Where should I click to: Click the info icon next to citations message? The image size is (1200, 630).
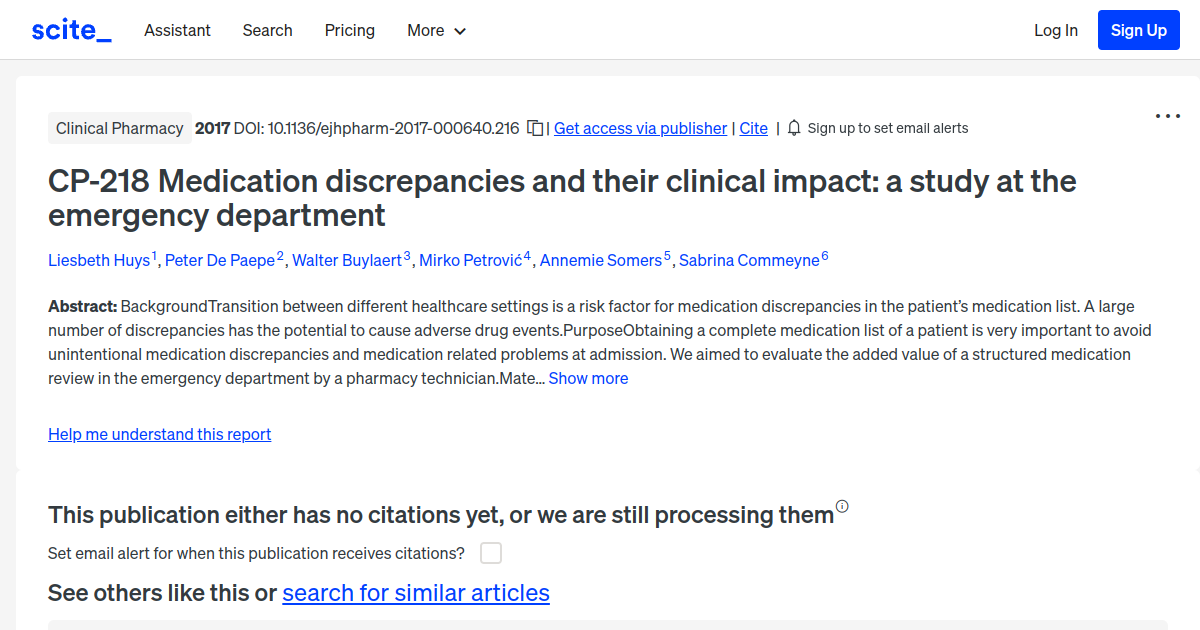coord(843,507)
